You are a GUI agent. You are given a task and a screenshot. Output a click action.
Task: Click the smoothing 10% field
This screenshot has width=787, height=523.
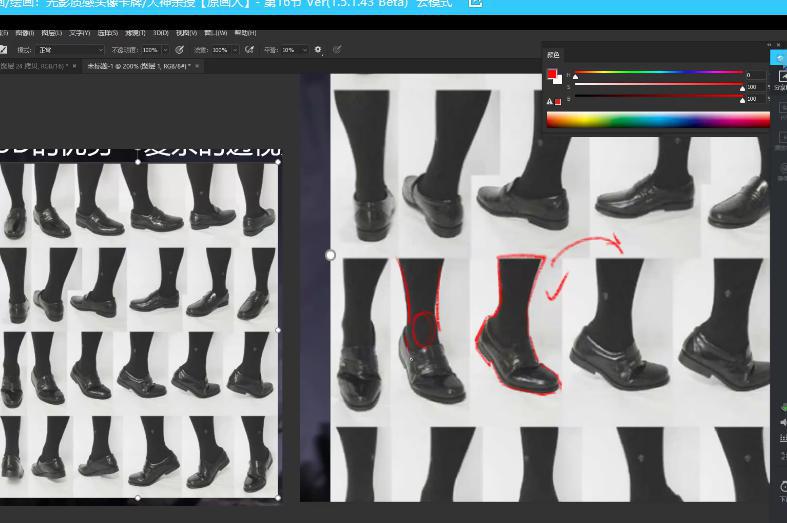(290, 50)
